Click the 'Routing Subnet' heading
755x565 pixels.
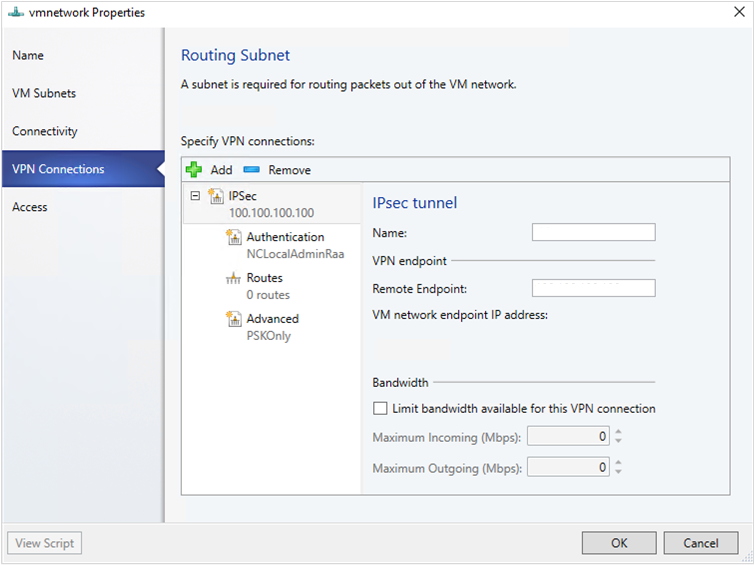click(x=235, y=55)
